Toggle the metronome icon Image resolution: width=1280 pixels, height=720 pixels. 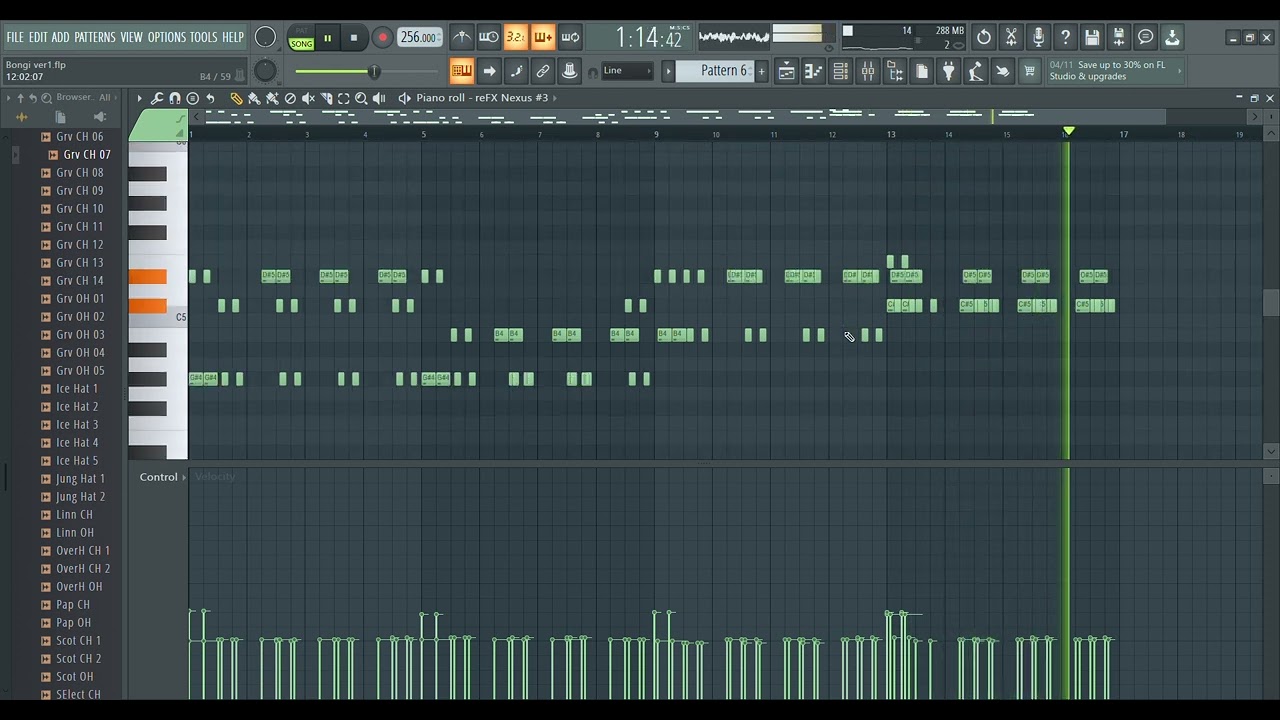(x=461, y=37)
